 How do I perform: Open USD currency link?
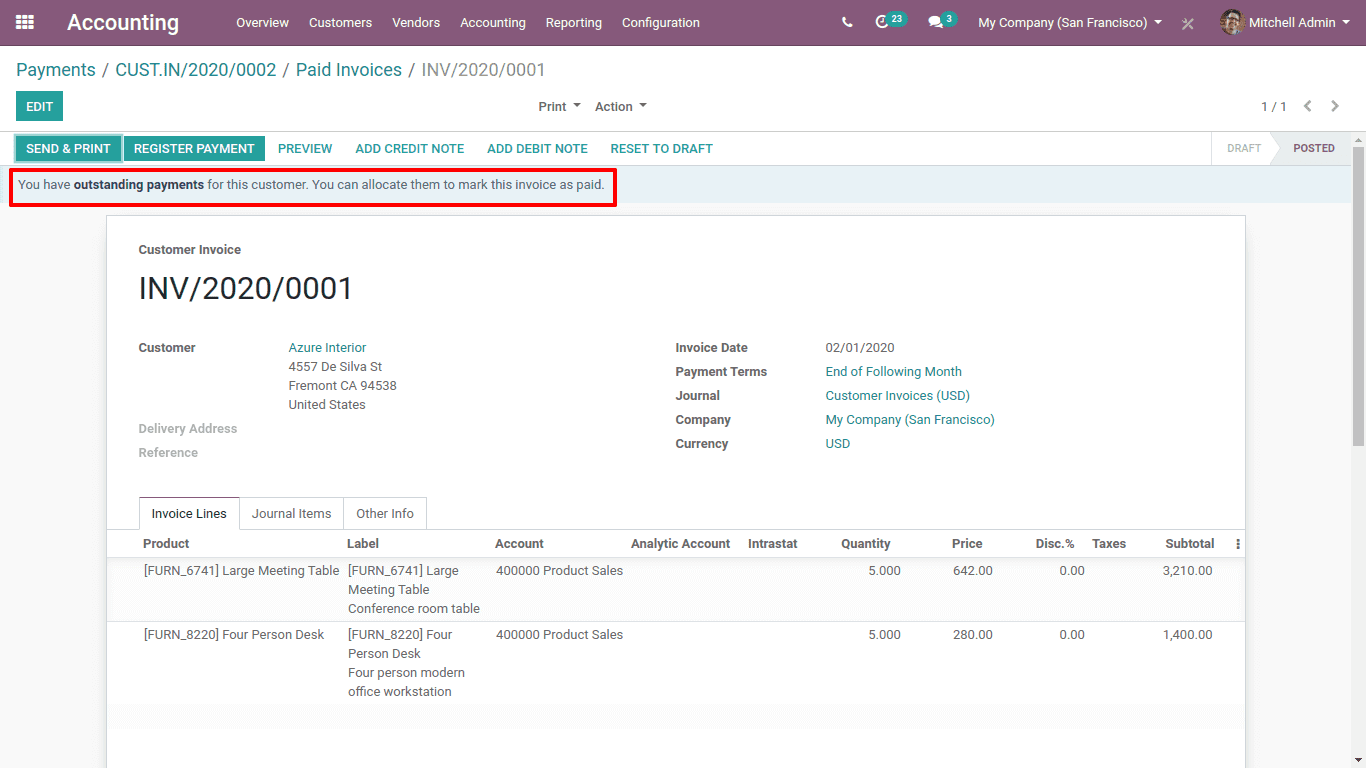[838, 444]
